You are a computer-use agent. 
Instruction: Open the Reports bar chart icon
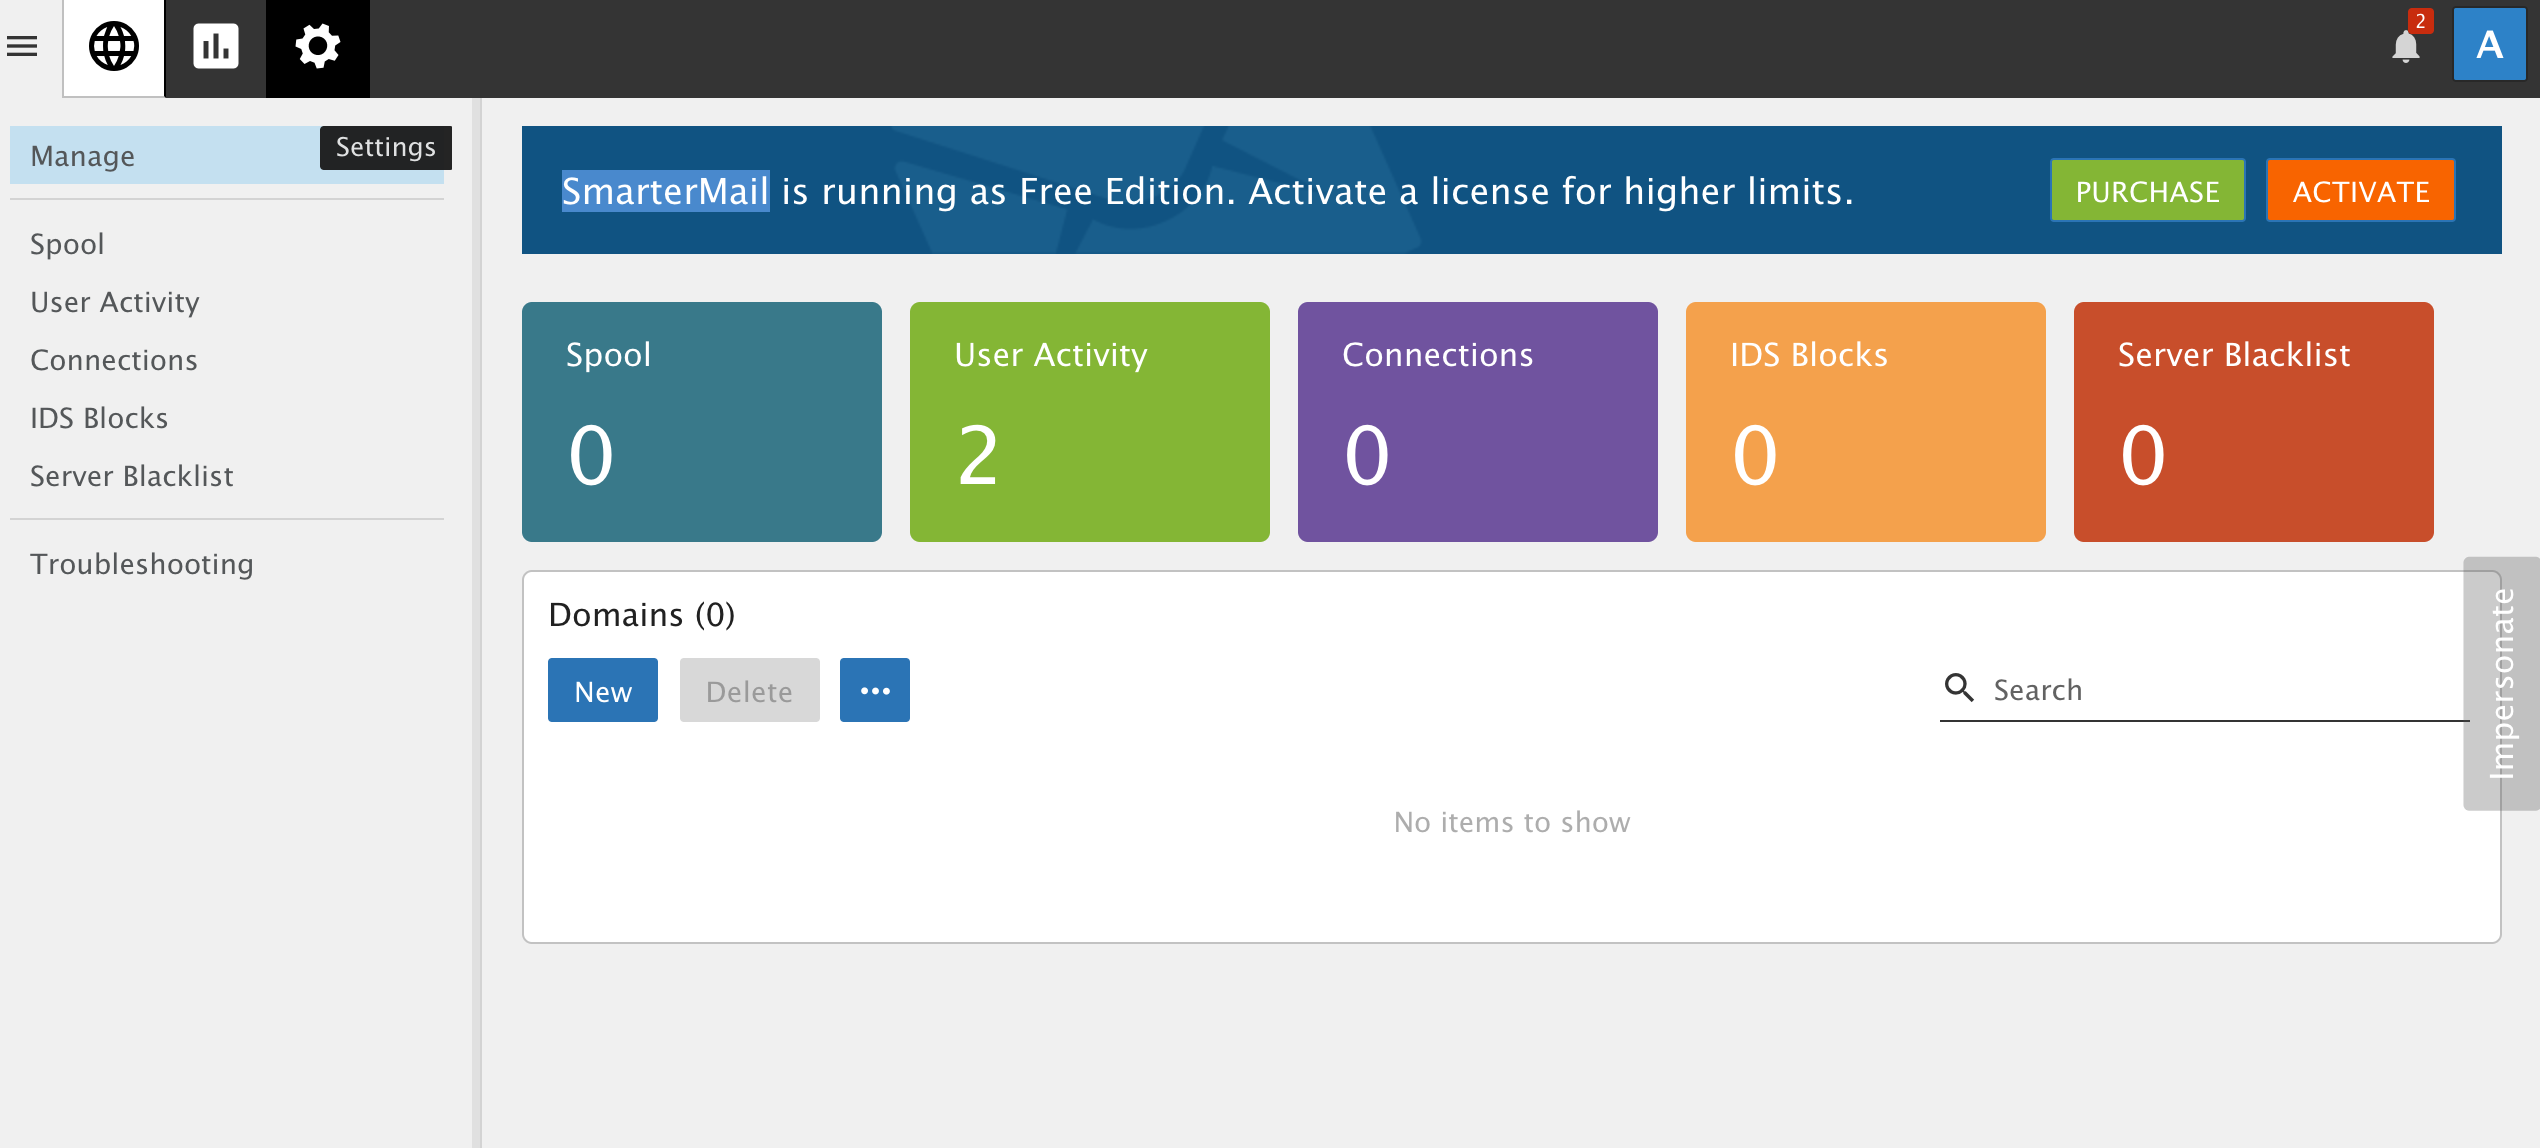click(x=215, y=47)
